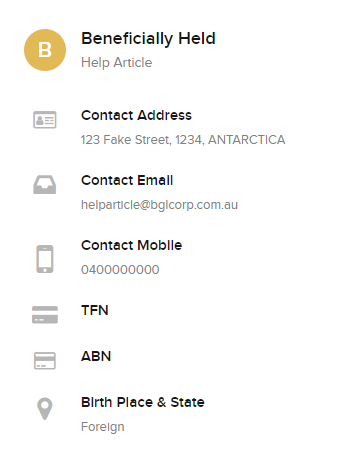Select the TFN field label
The height and width of the screenshot is (462, 362).
(x=95, y=310)
